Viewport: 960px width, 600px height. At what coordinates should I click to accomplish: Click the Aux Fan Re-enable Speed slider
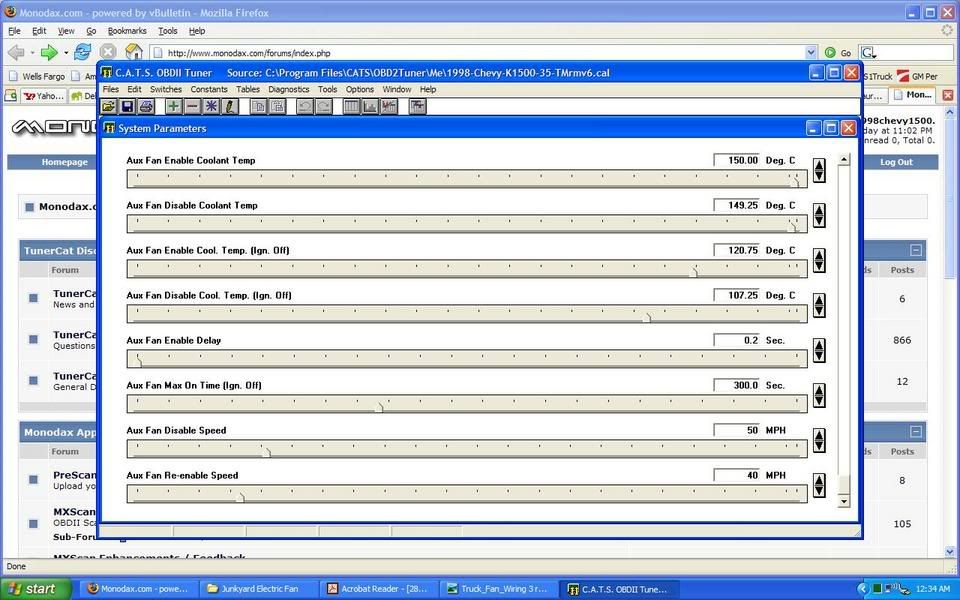pyautogui.click(x=467, y=494)
